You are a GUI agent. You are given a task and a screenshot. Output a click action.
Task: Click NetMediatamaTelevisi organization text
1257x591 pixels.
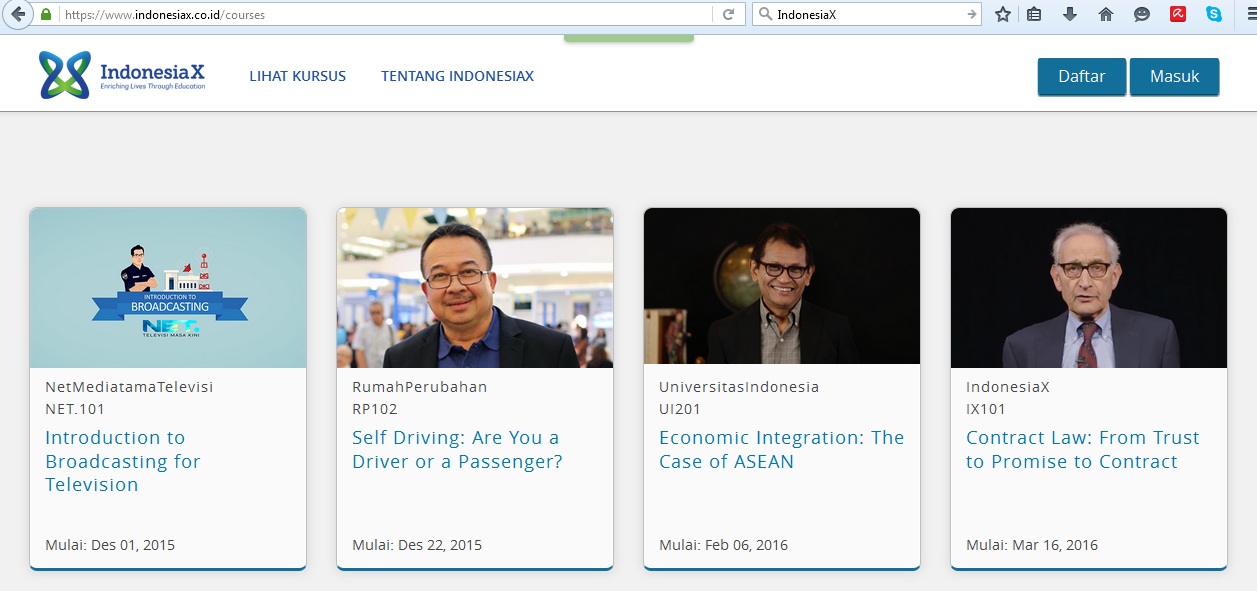(129, 387)
